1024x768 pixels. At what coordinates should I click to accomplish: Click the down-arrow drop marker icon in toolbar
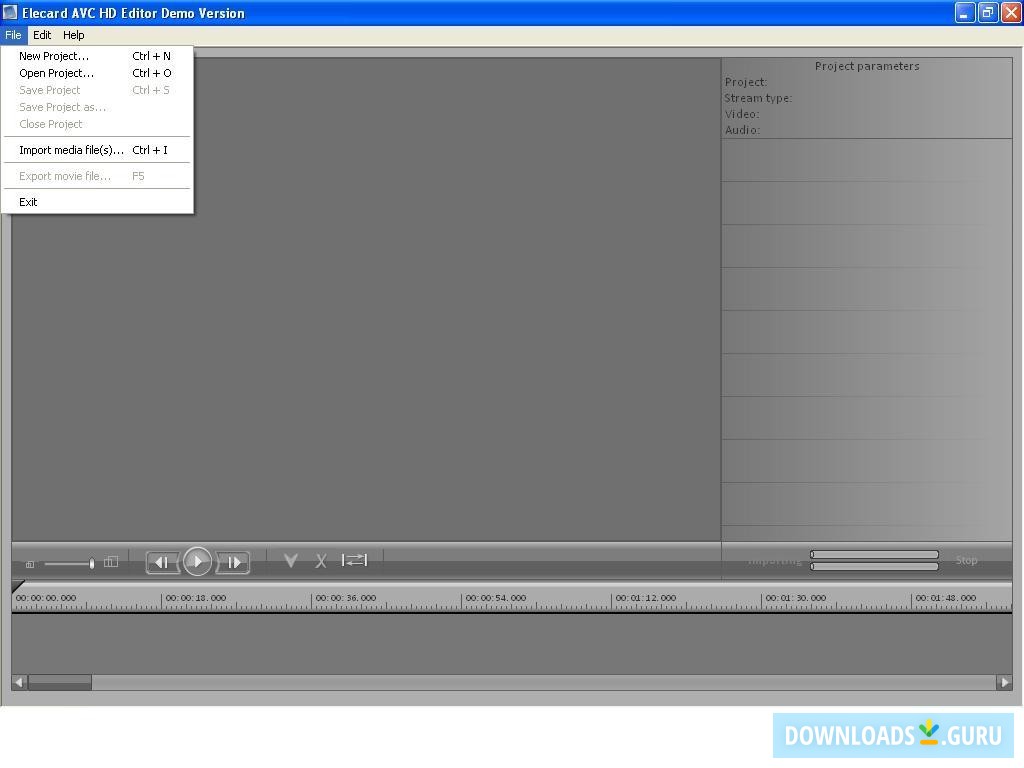point(290,560)
